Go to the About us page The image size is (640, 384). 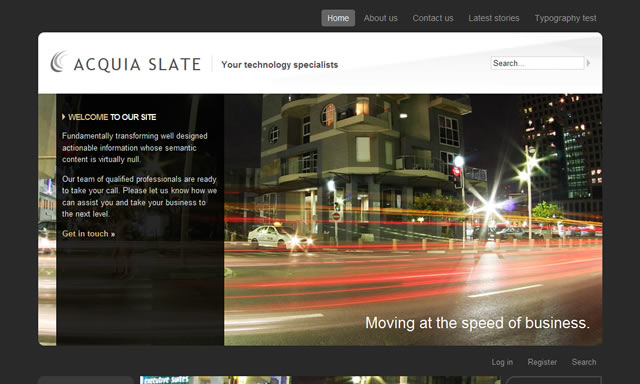pyautogui.click(x=380, y=18)
